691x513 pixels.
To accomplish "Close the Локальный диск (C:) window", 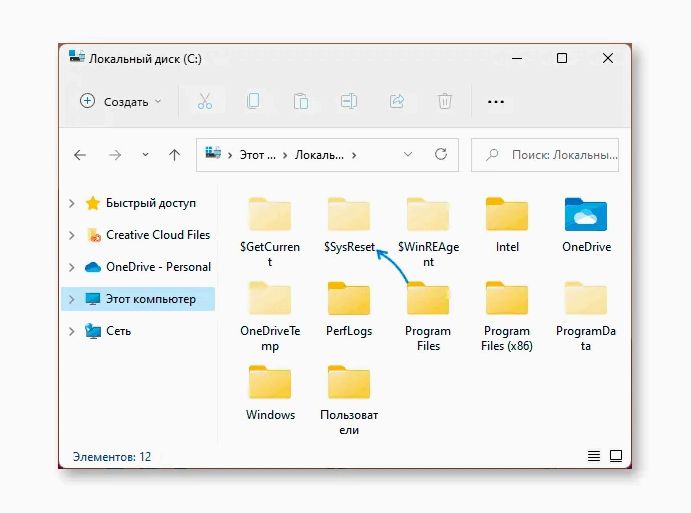I will (608, 58).
